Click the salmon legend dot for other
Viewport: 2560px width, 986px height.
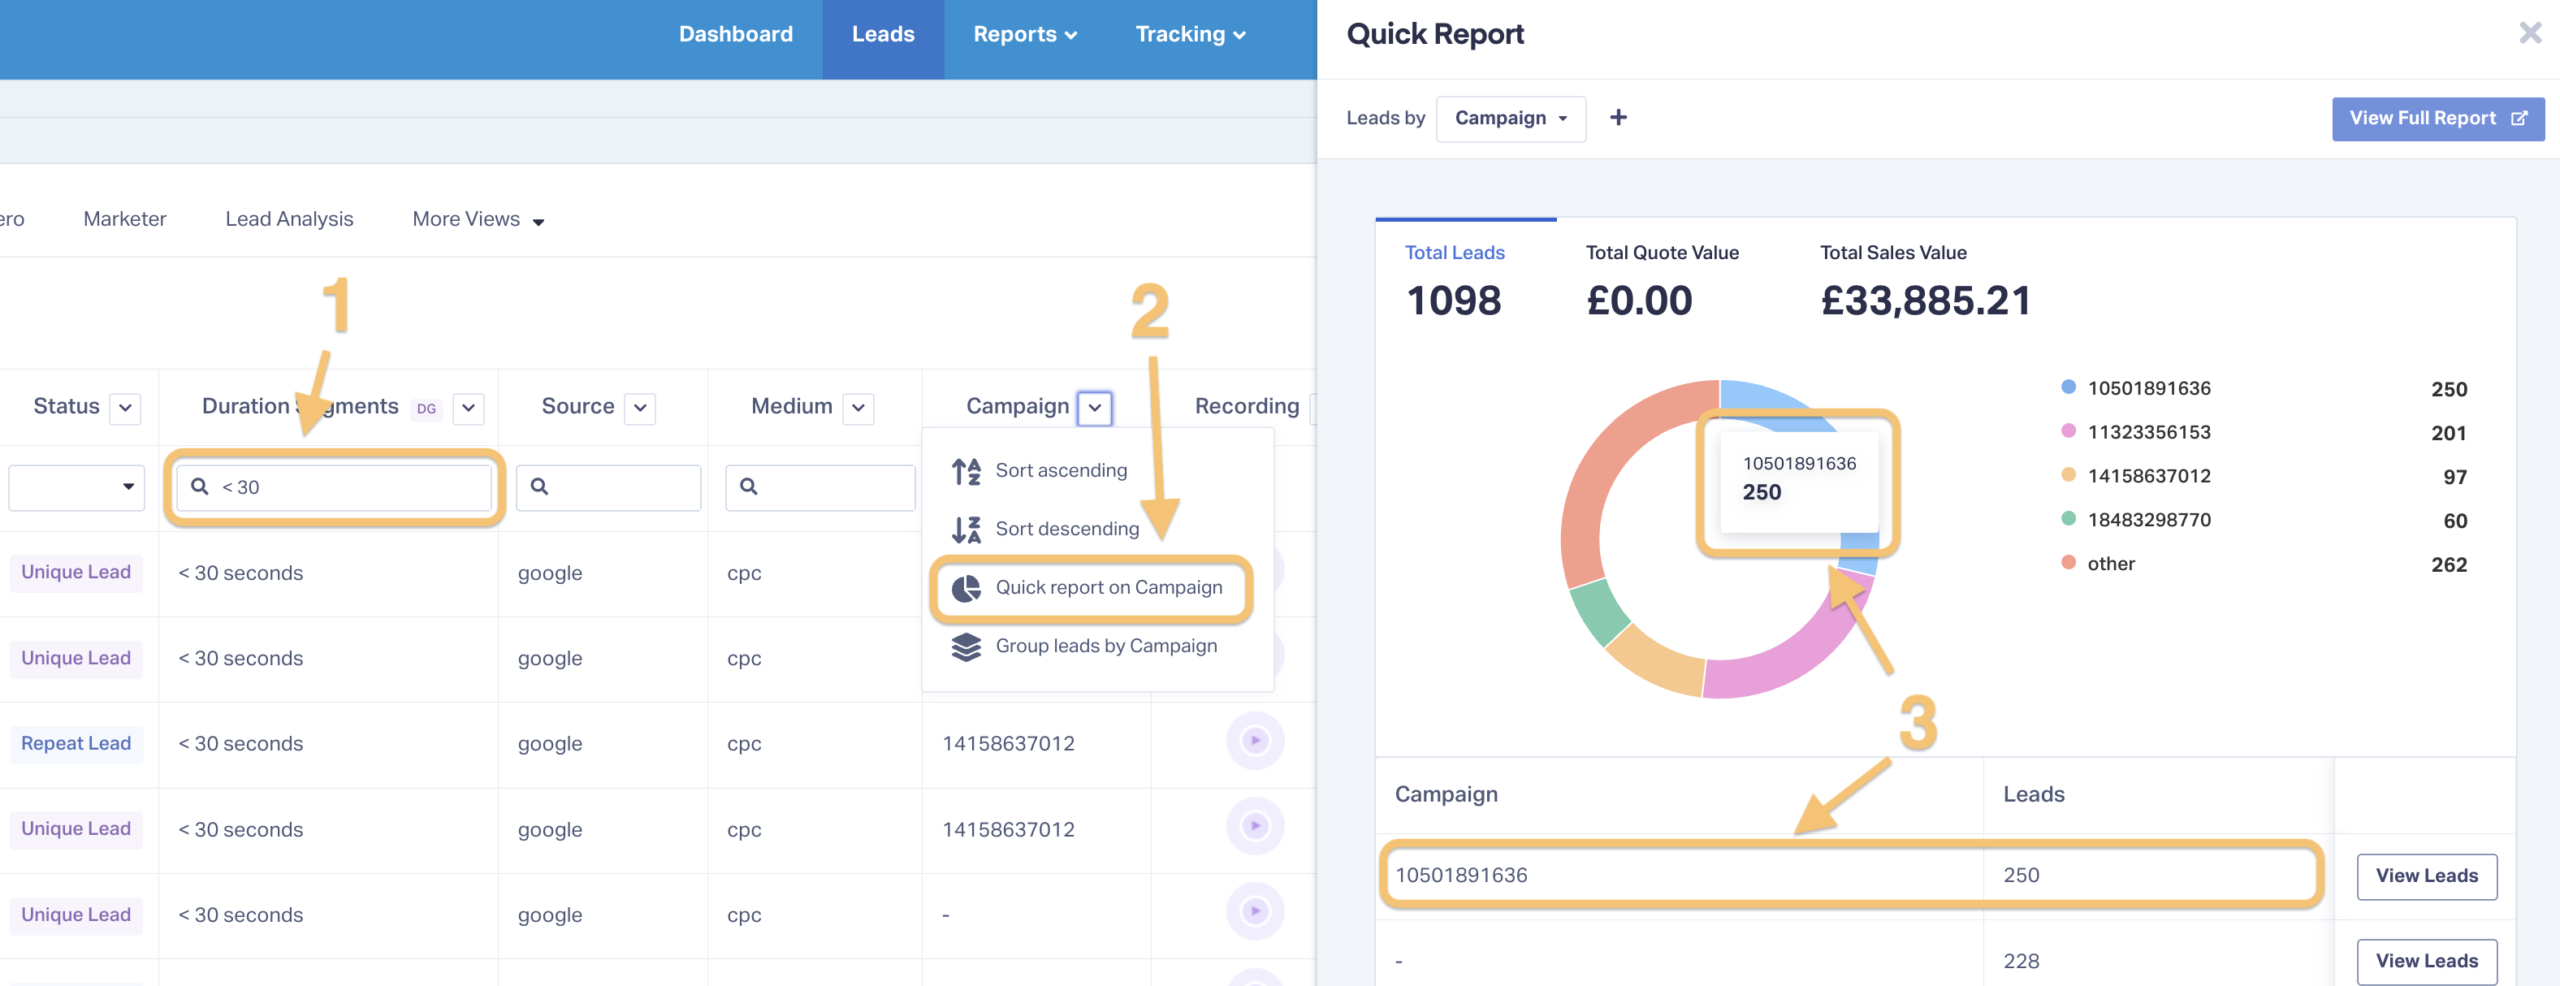pos(2068,563)
